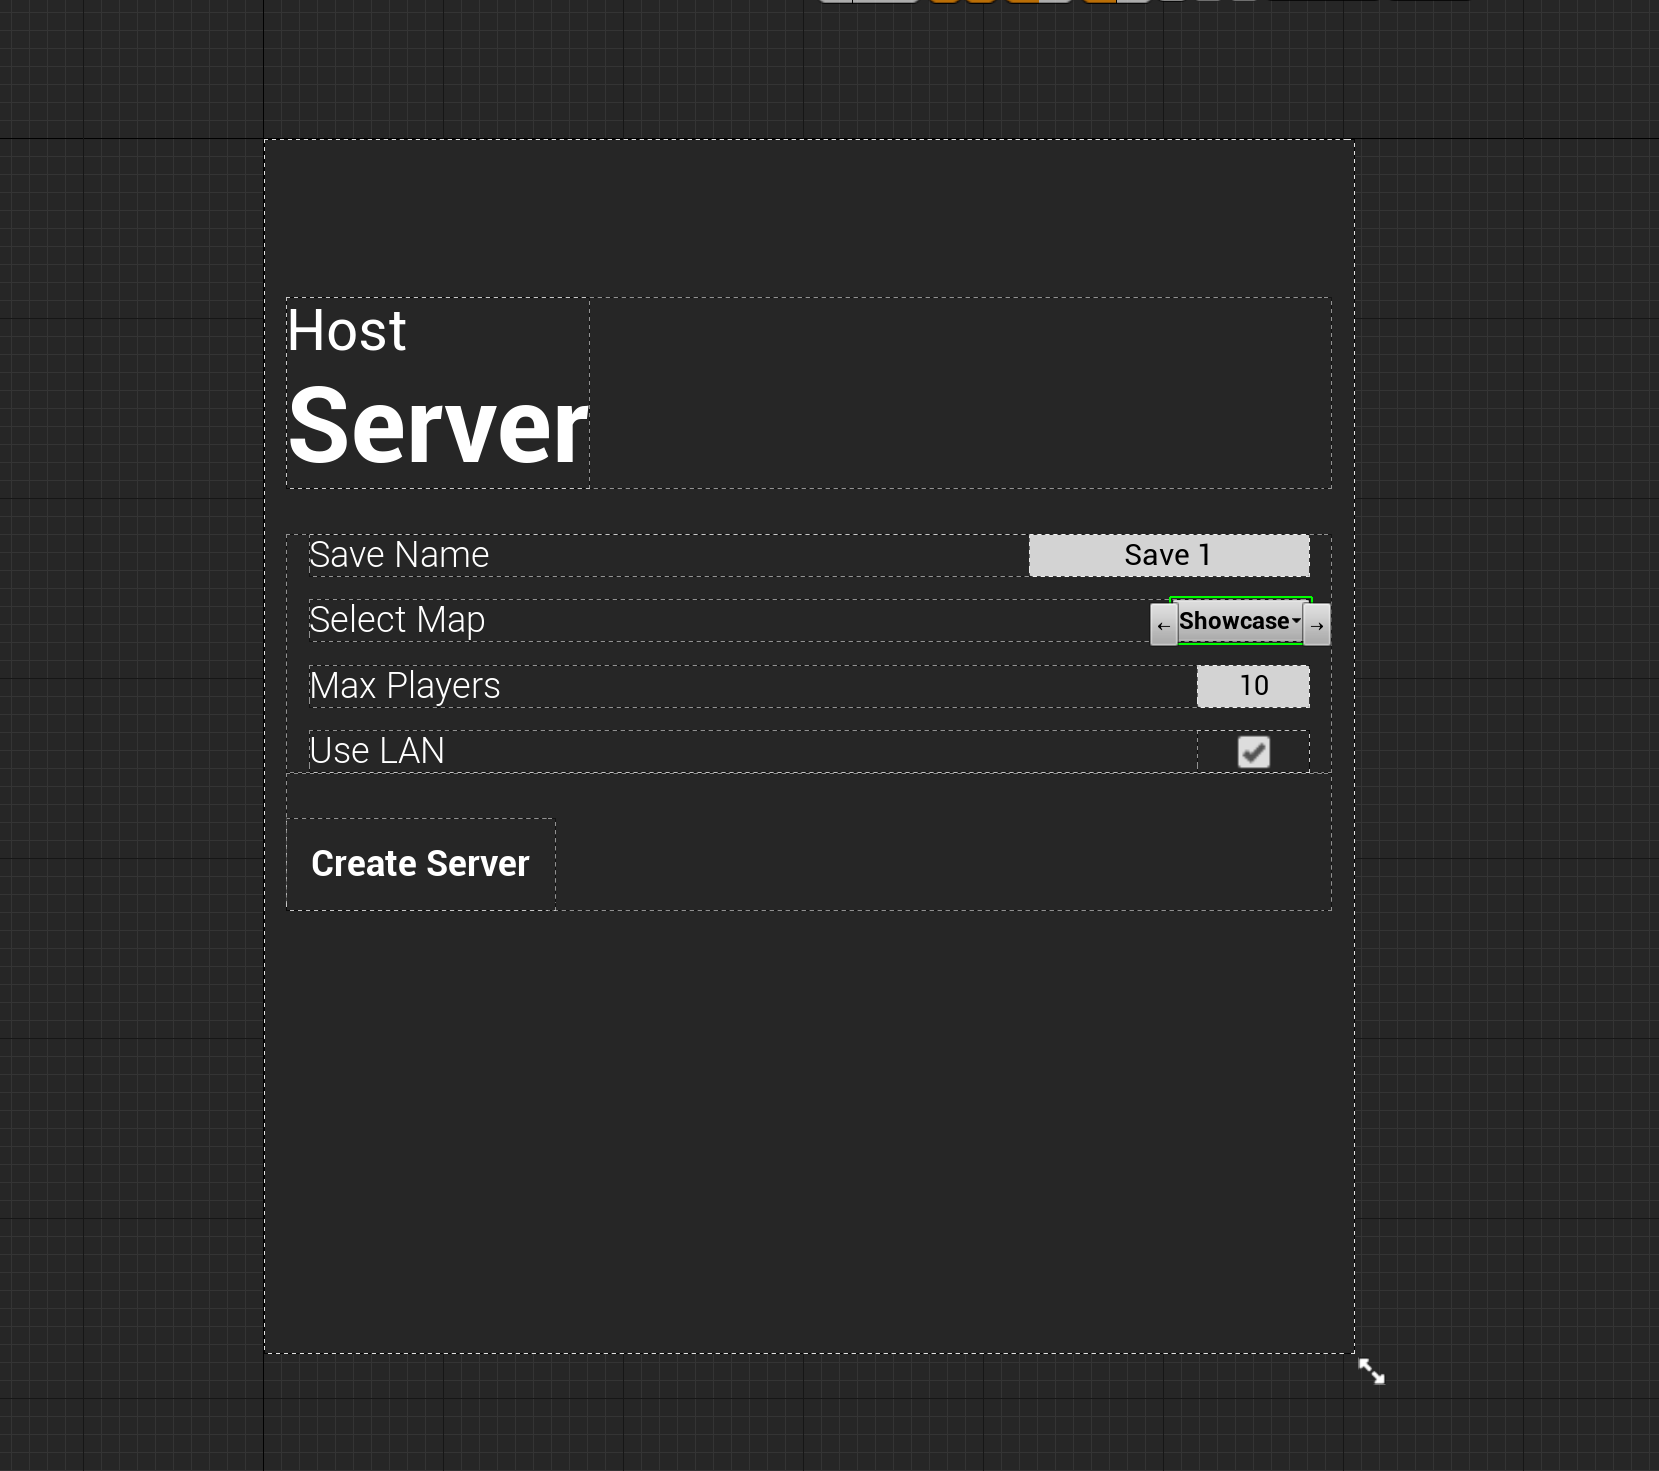
Task: Select the "Use LAN" label
Action: pyautogui.click(x=377, y=751)
